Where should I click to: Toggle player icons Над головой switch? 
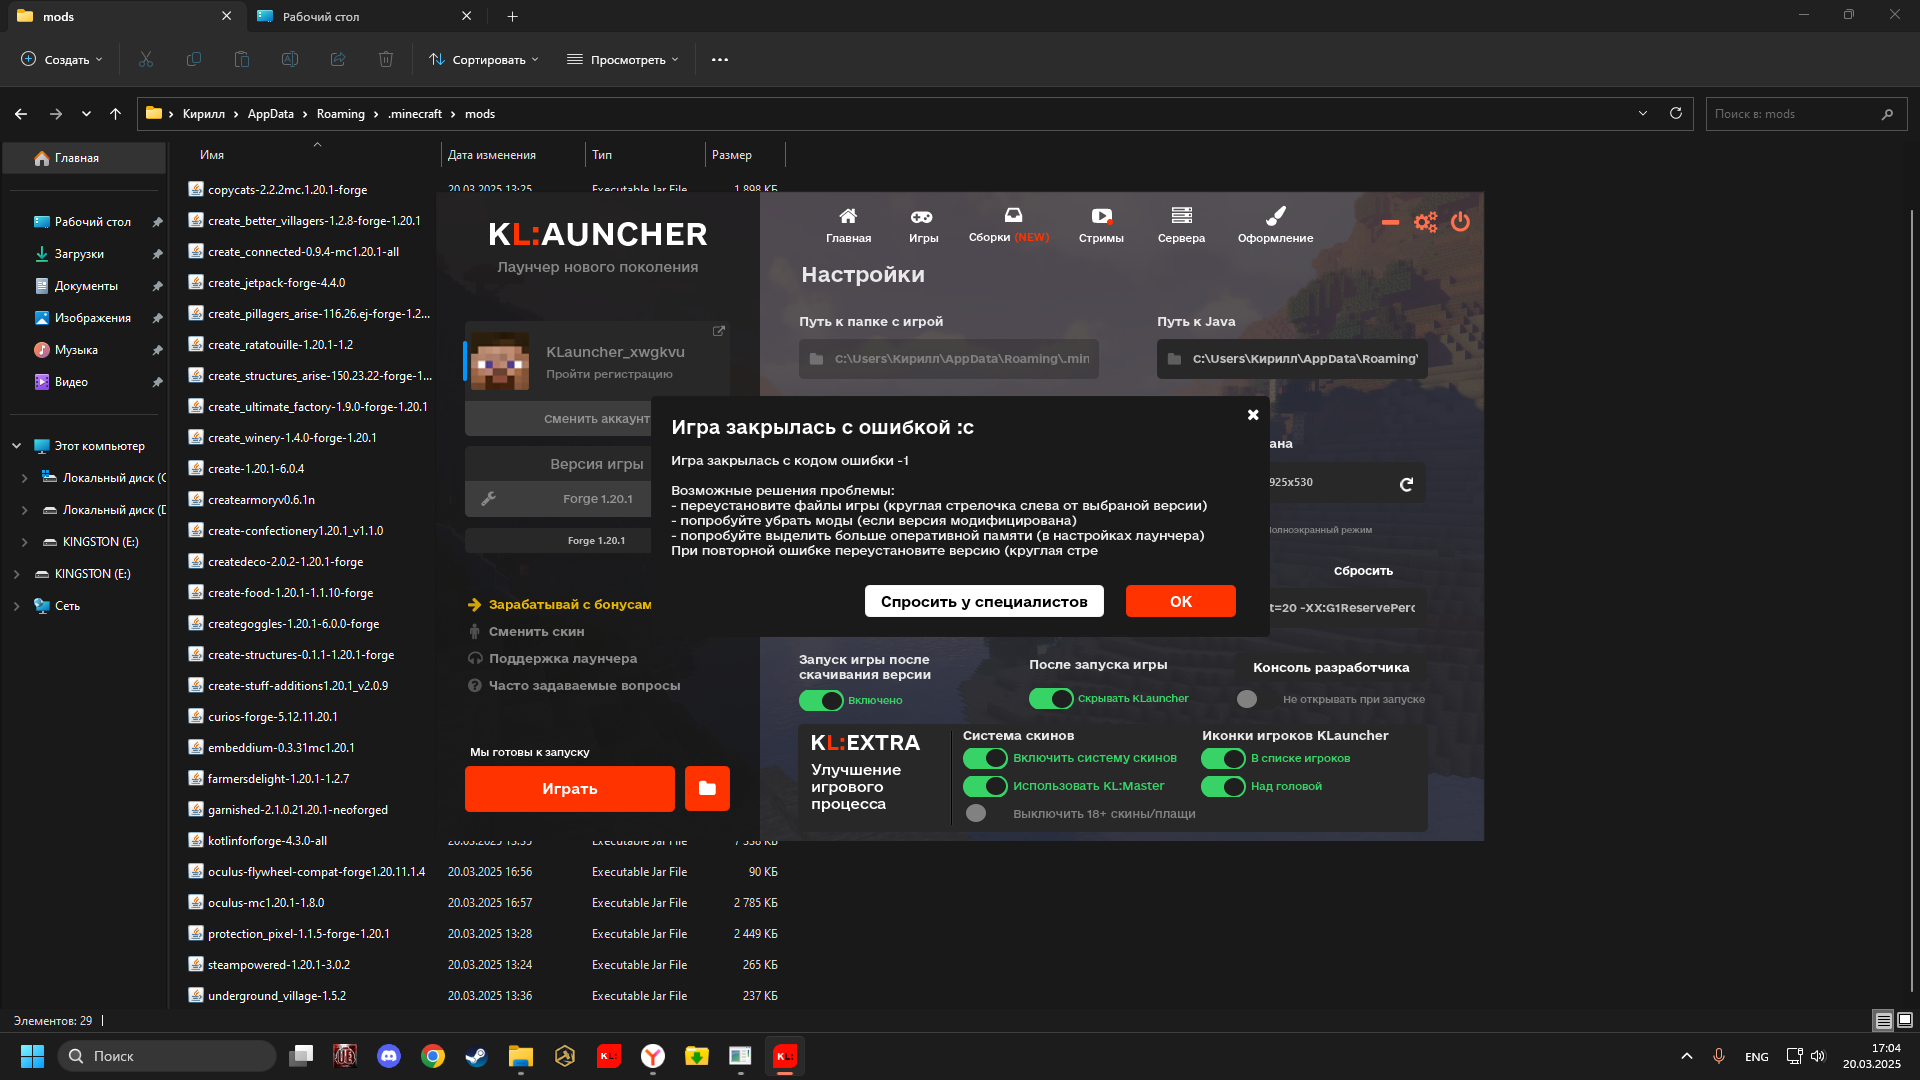point(1223,786)
